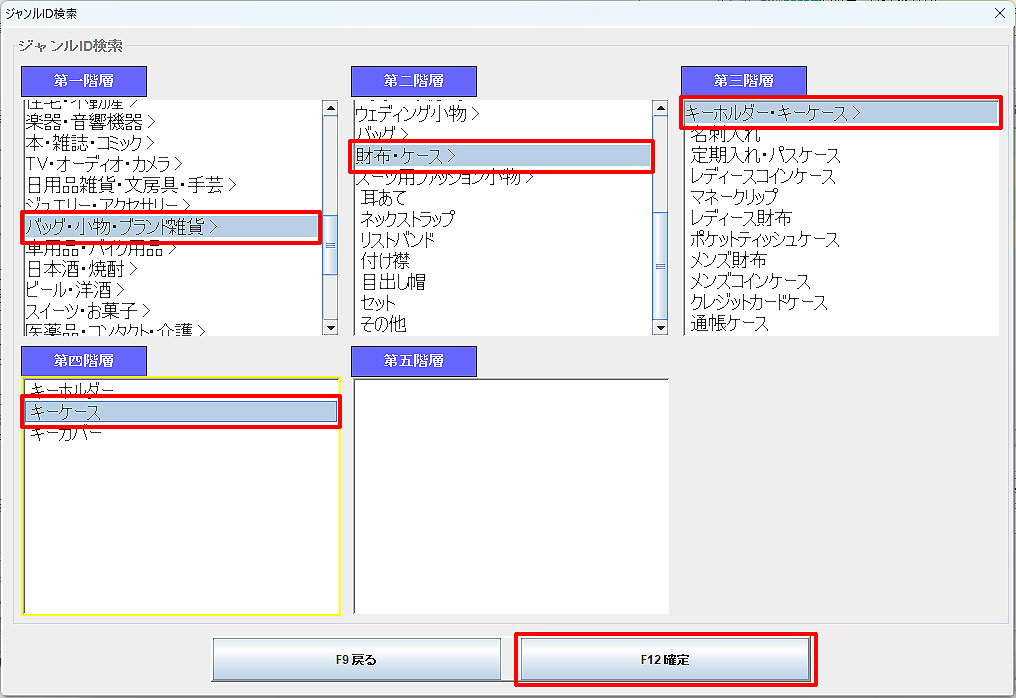
Task: Click the 第四階層 header button
Action: tap(84, 360)
